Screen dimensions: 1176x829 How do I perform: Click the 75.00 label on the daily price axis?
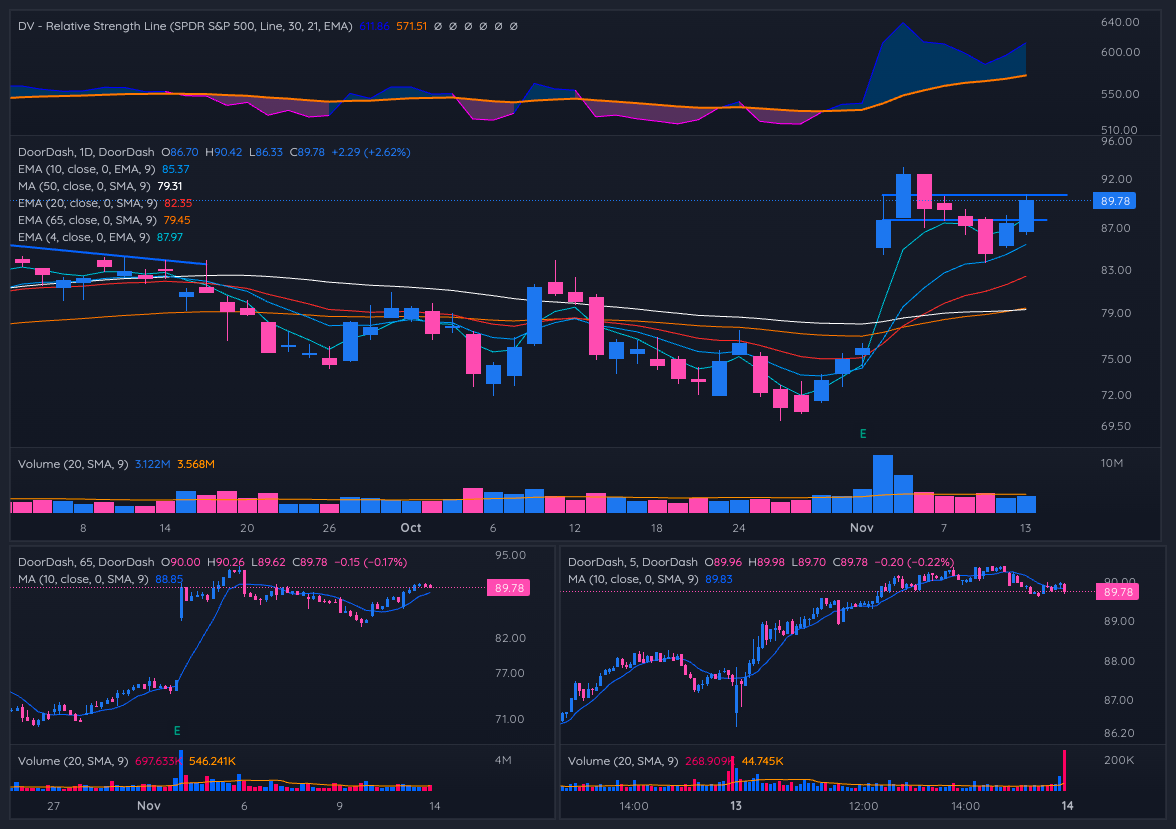[1116, 359]
